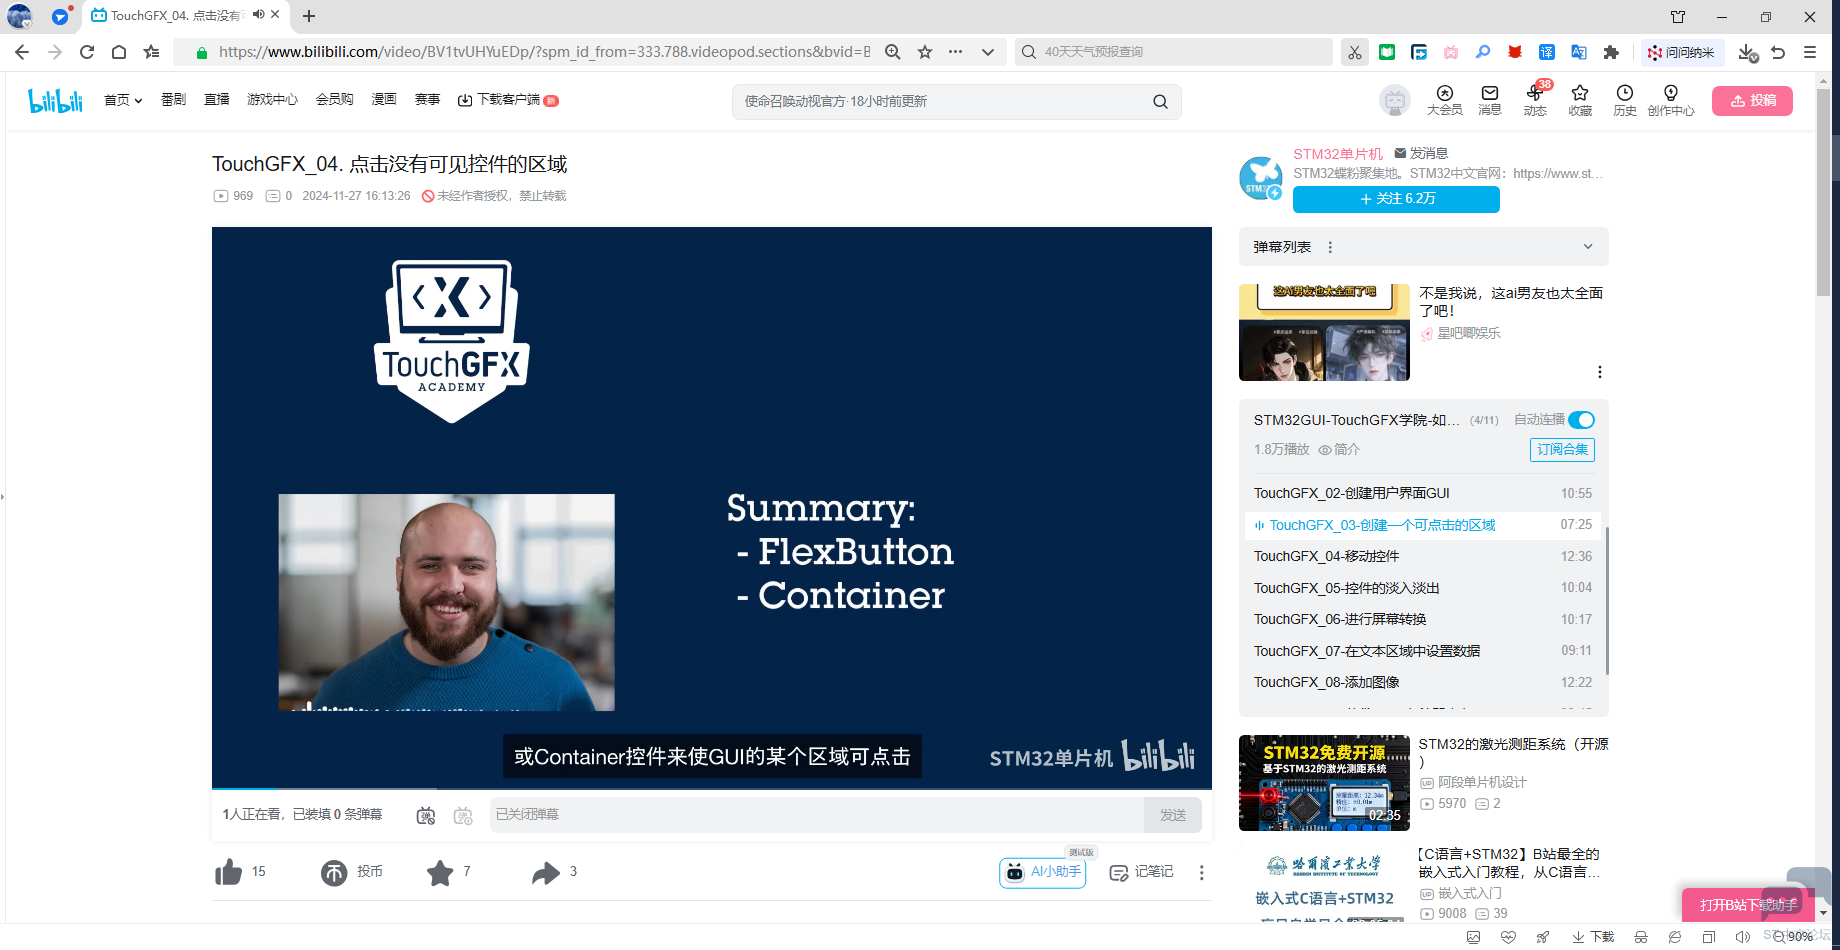
Task: Open the 会员购 navigation item
Action: click(334, 100)
